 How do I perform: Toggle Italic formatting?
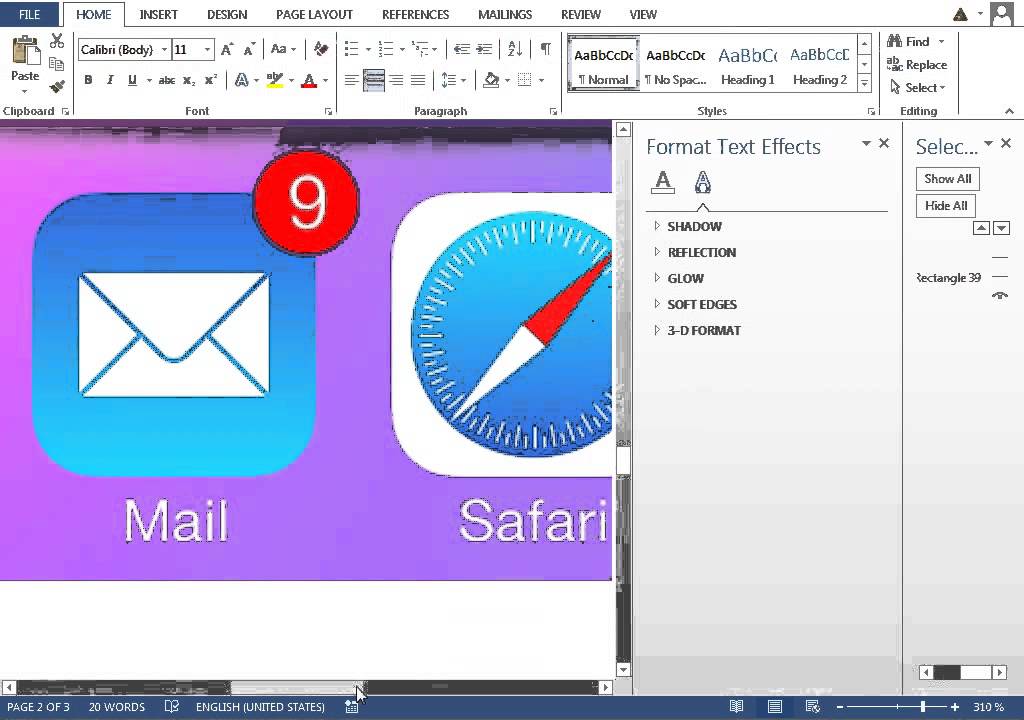click(109, 79)
